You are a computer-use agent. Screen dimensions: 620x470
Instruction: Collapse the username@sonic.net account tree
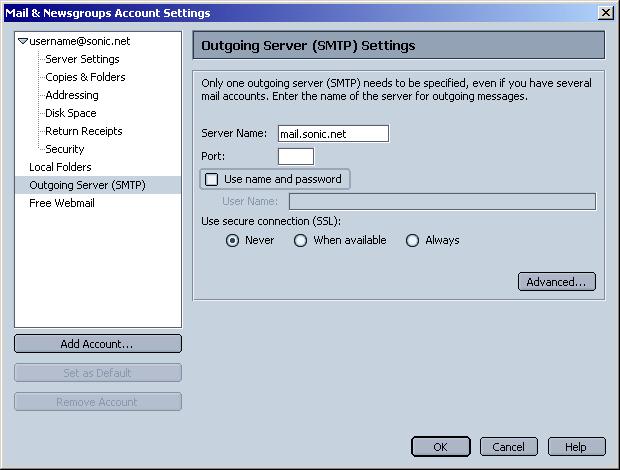pos(23,42)
